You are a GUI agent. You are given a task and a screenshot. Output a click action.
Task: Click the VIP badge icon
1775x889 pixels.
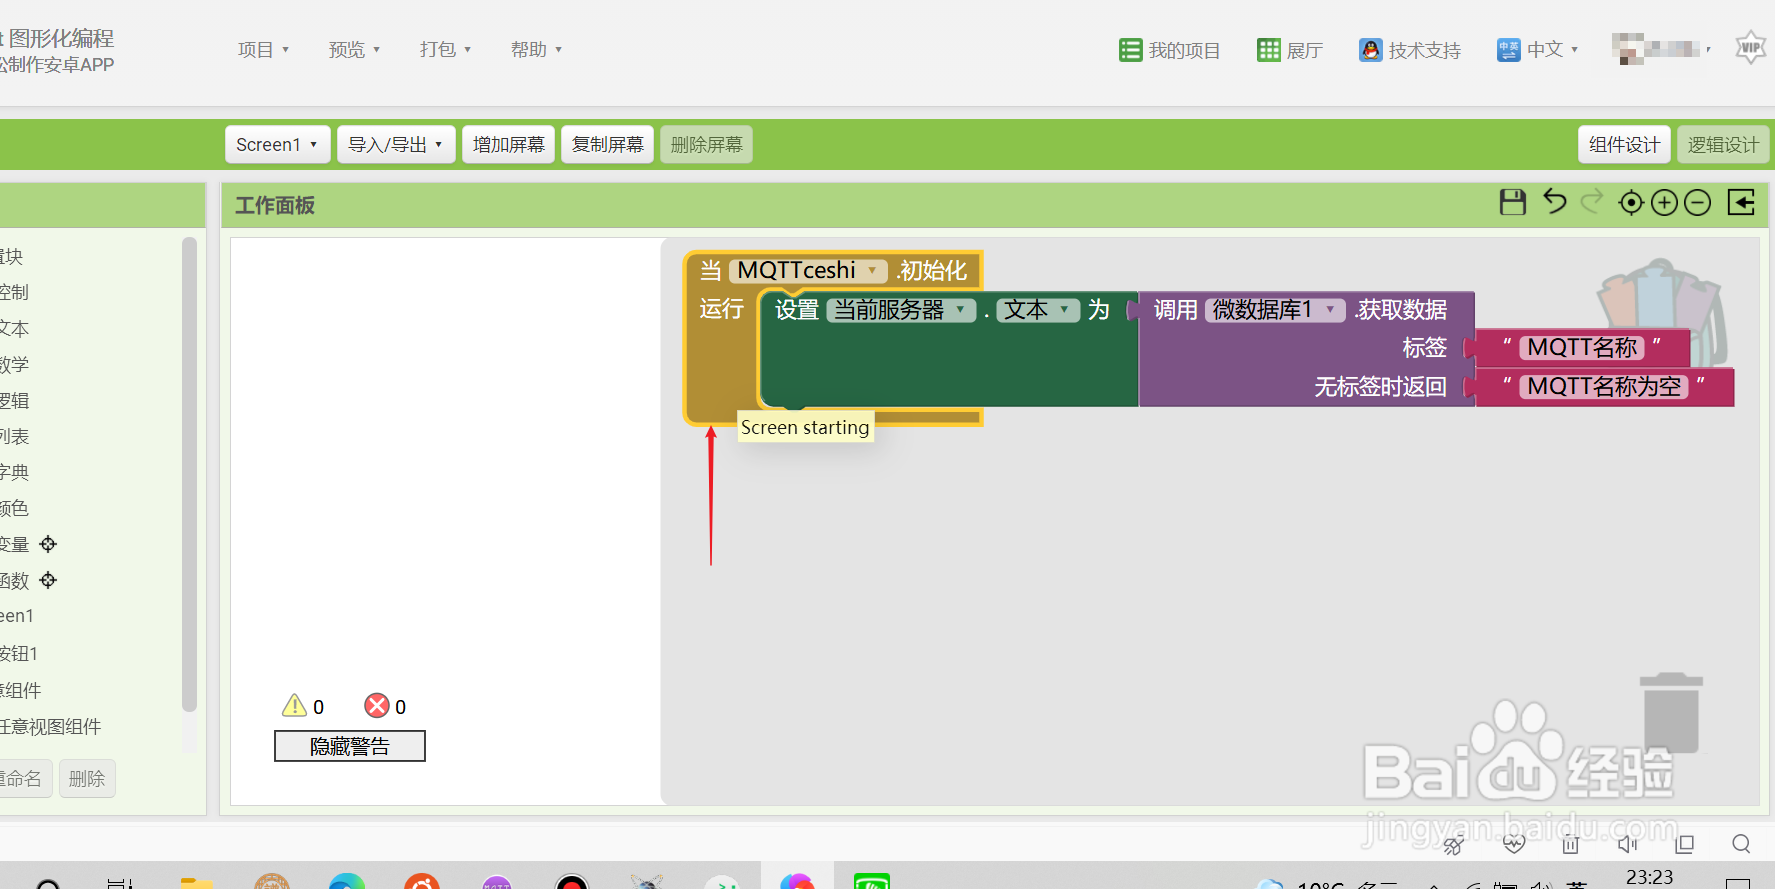tap(1750, 48)
